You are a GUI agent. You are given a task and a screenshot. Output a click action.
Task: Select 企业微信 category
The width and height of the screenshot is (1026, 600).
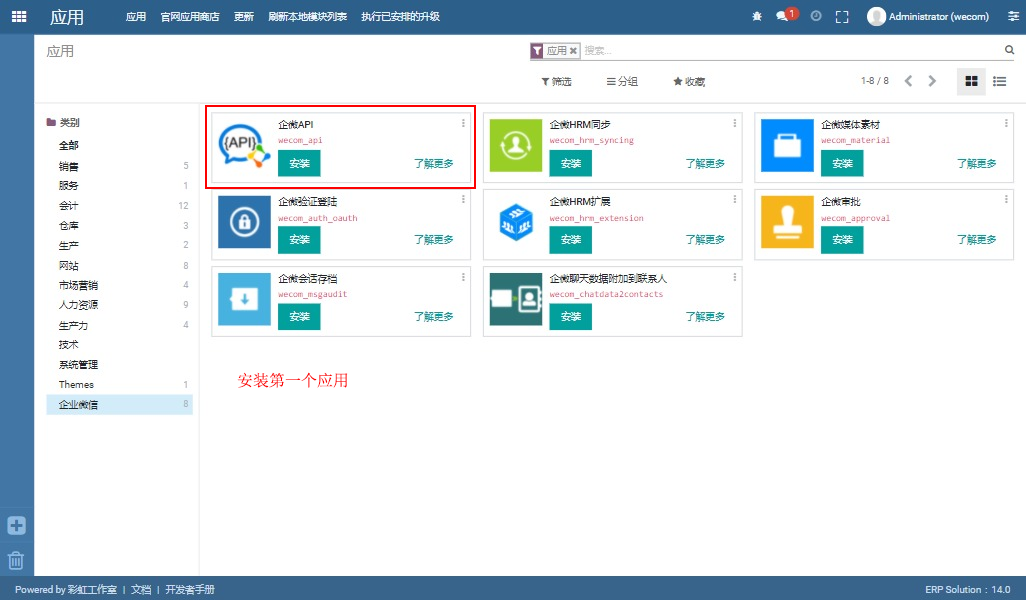[120, 404]
